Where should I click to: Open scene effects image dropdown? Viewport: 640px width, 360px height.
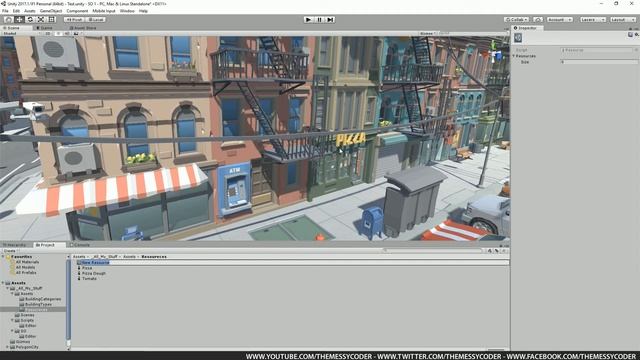(x=77, y=33)
